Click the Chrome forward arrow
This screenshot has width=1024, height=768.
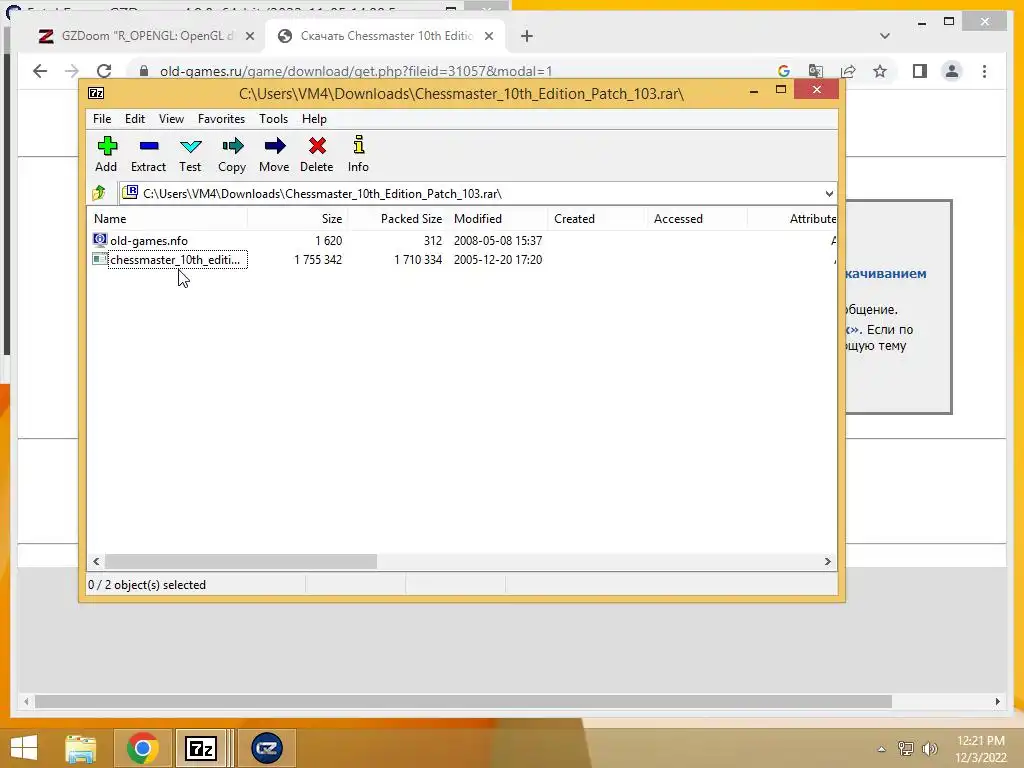tap(72, 71)
